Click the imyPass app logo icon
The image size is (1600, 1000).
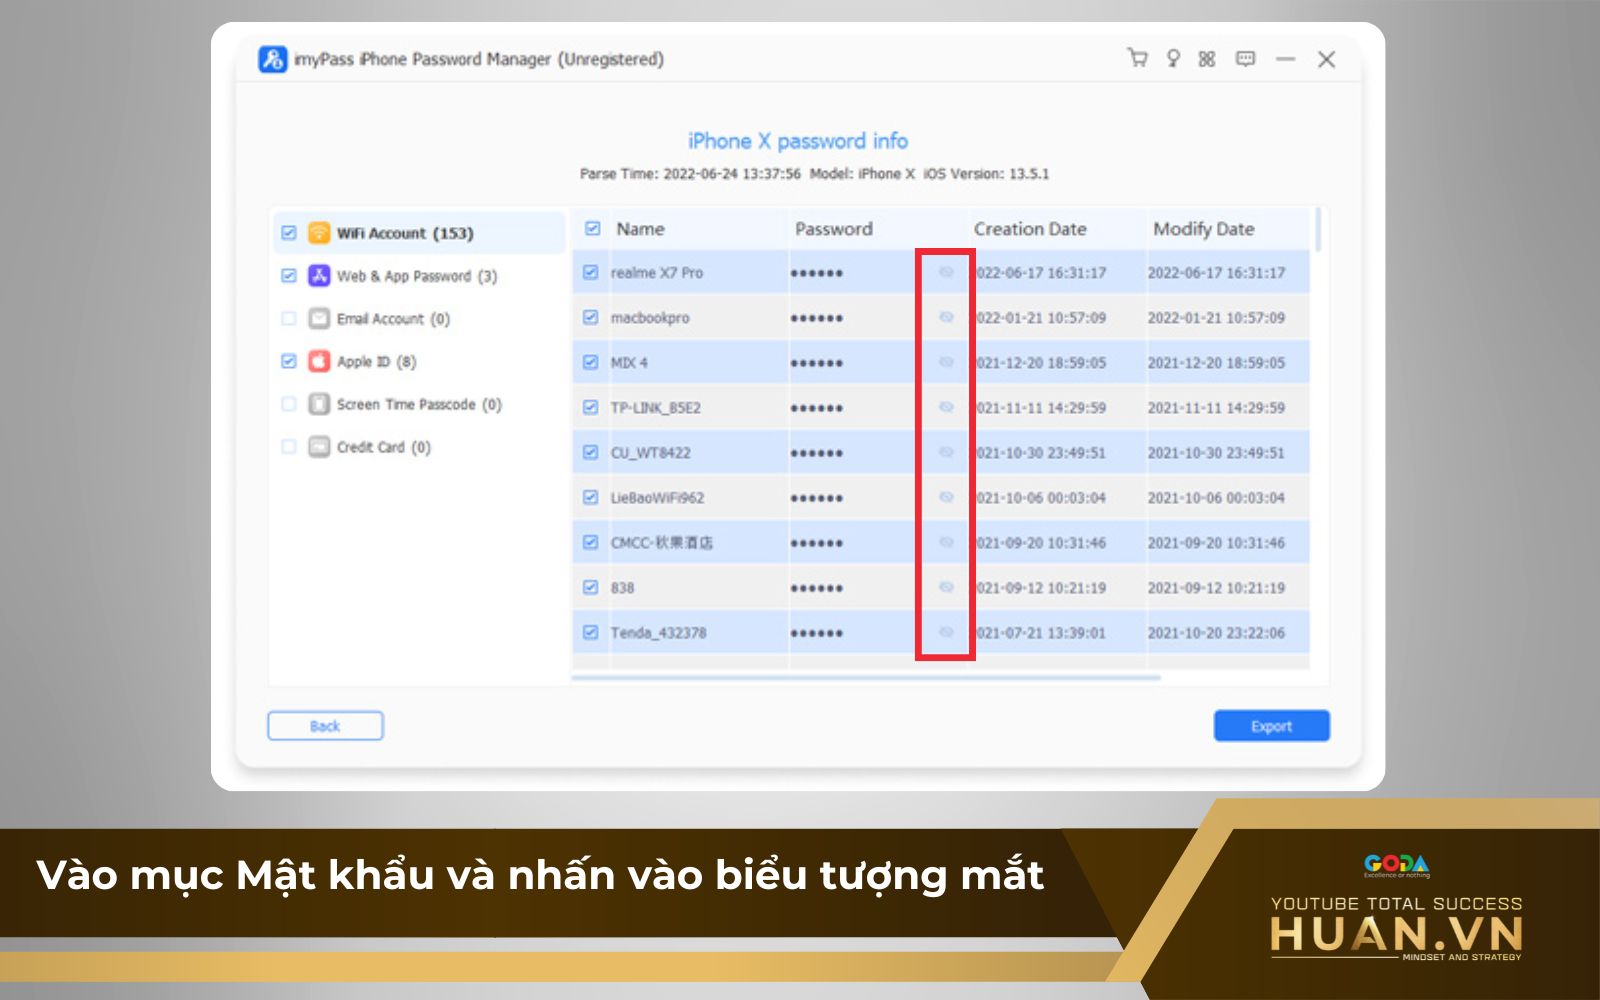click(x=273, y=59)
